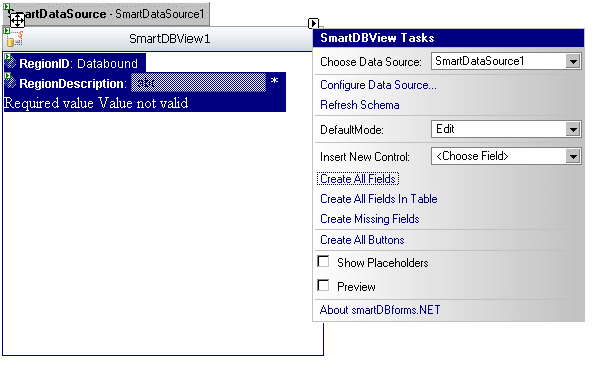The height and width of the screenshot is (389, 600).
Task: Click the RegionID field icon
Action: point(11,62)
